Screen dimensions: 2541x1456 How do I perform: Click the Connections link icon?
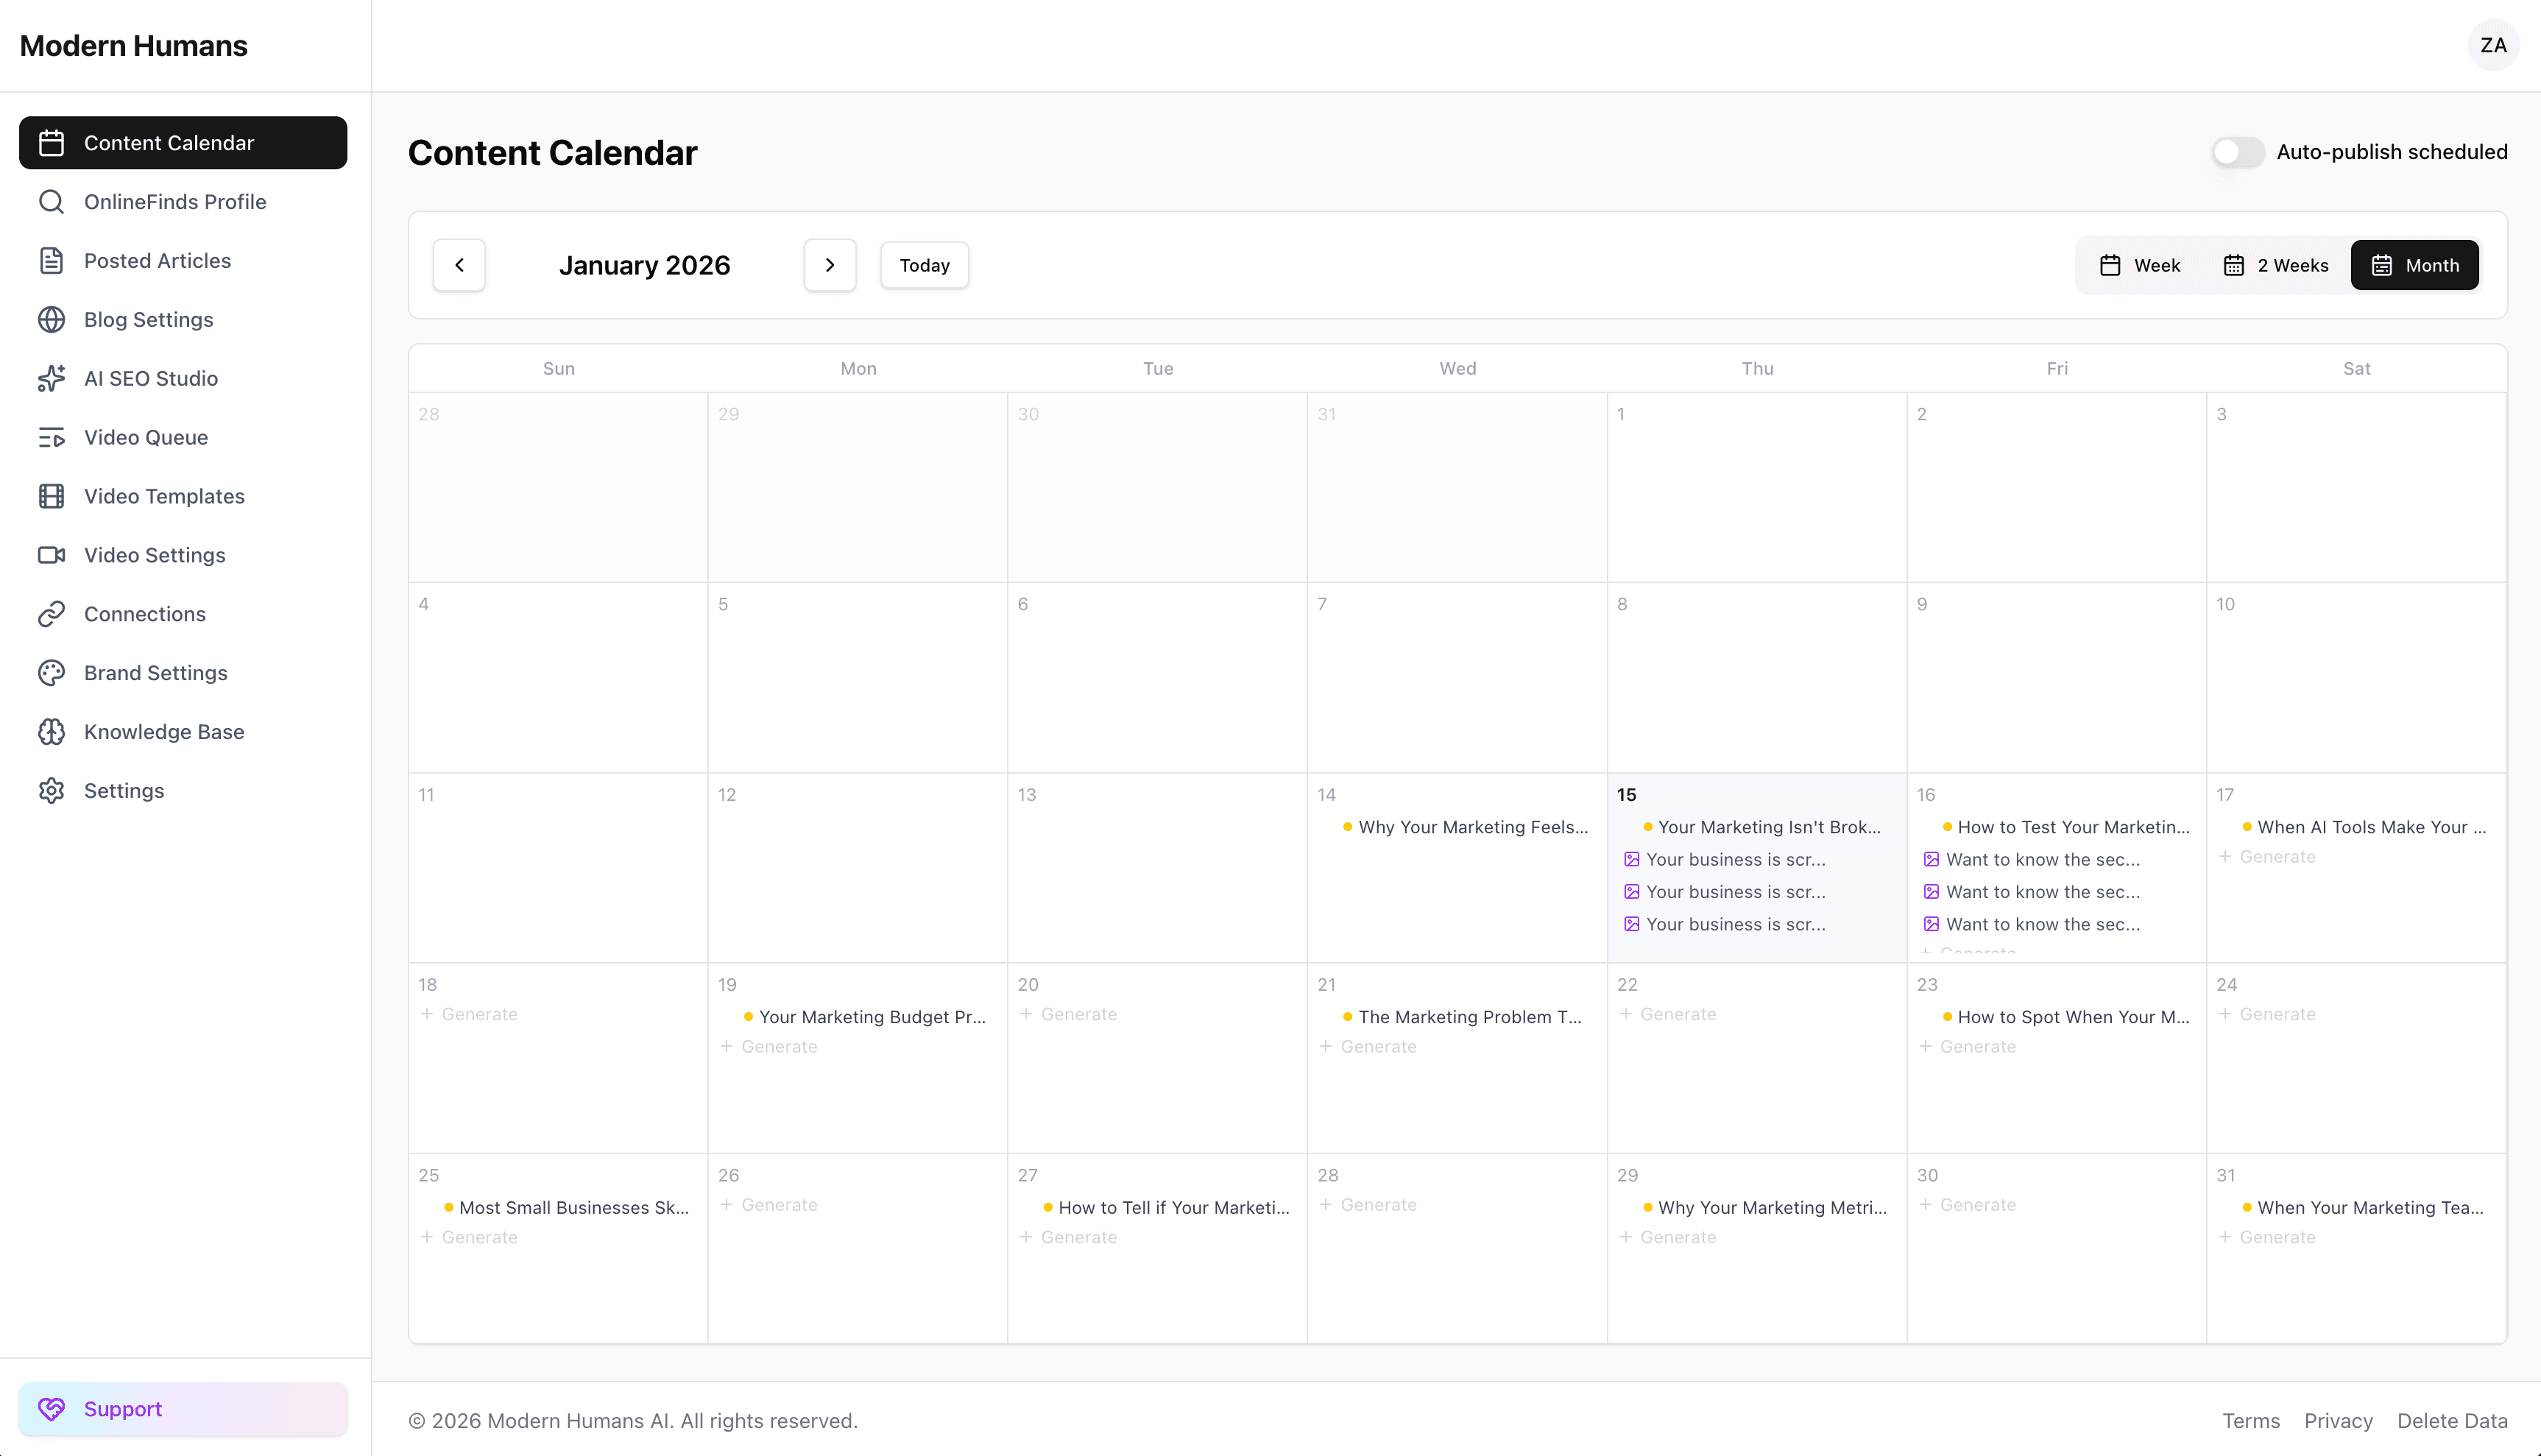[52, 613]
